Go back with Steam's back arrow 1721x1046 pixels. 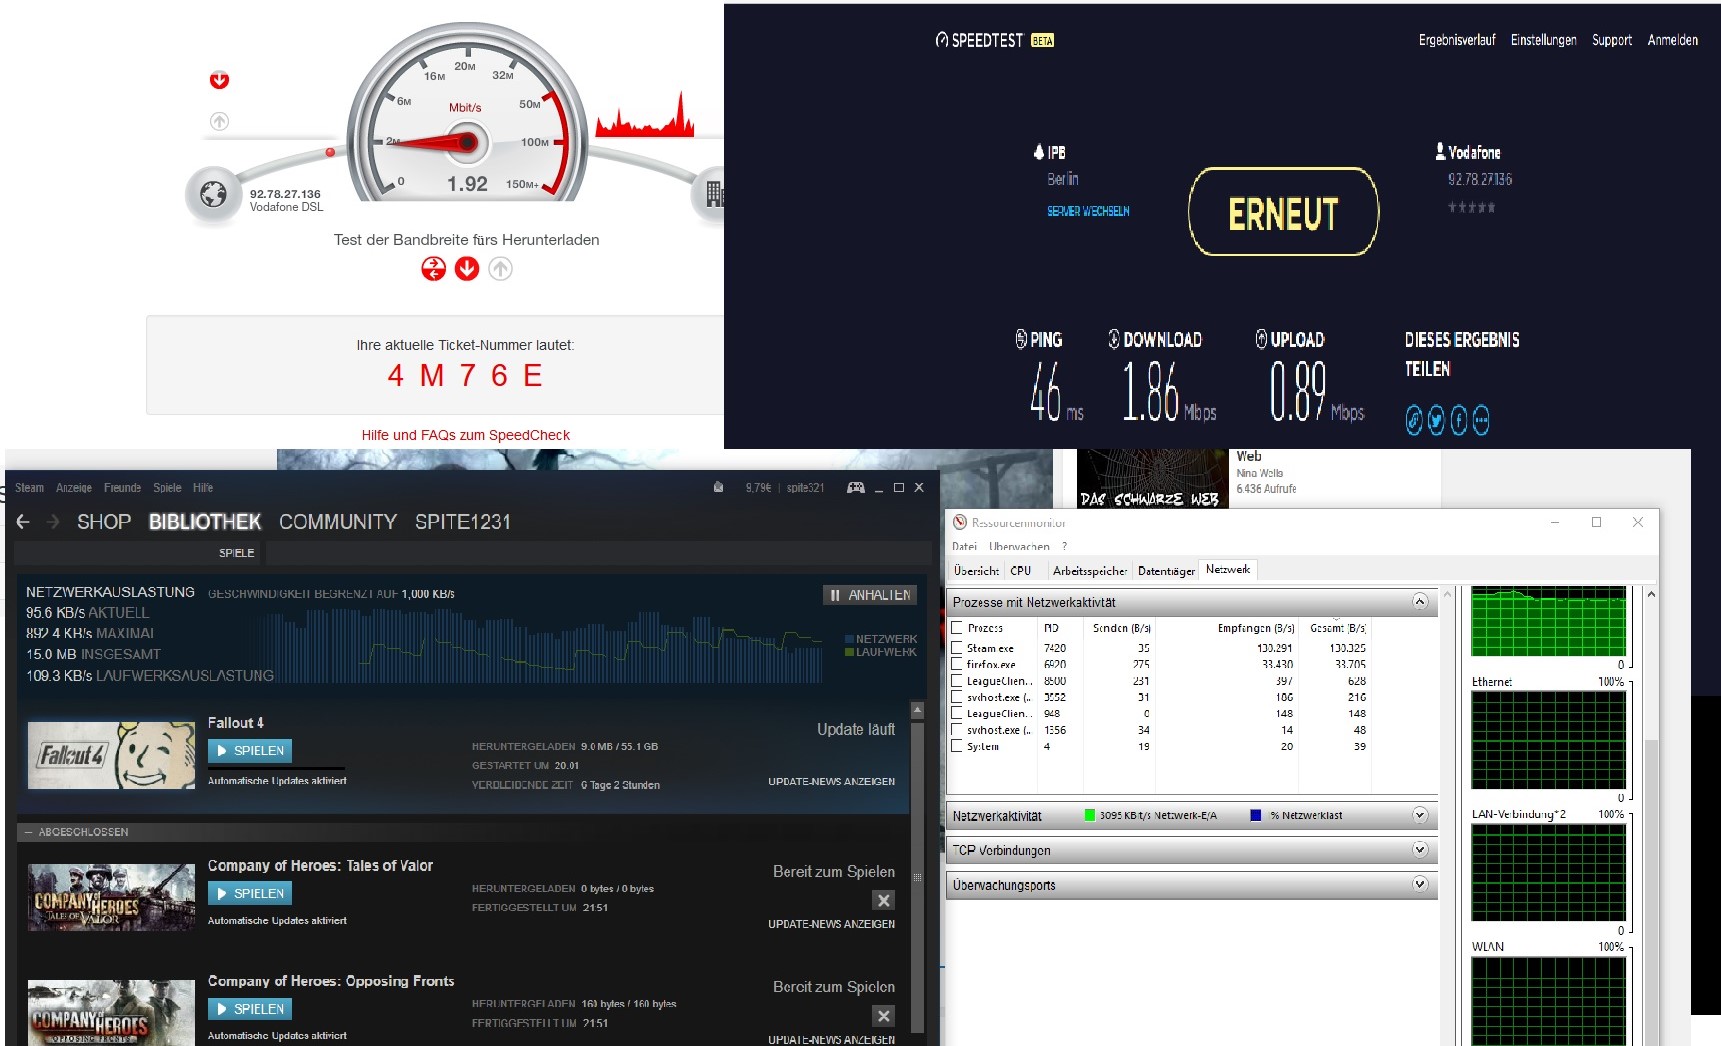(23, 521)
